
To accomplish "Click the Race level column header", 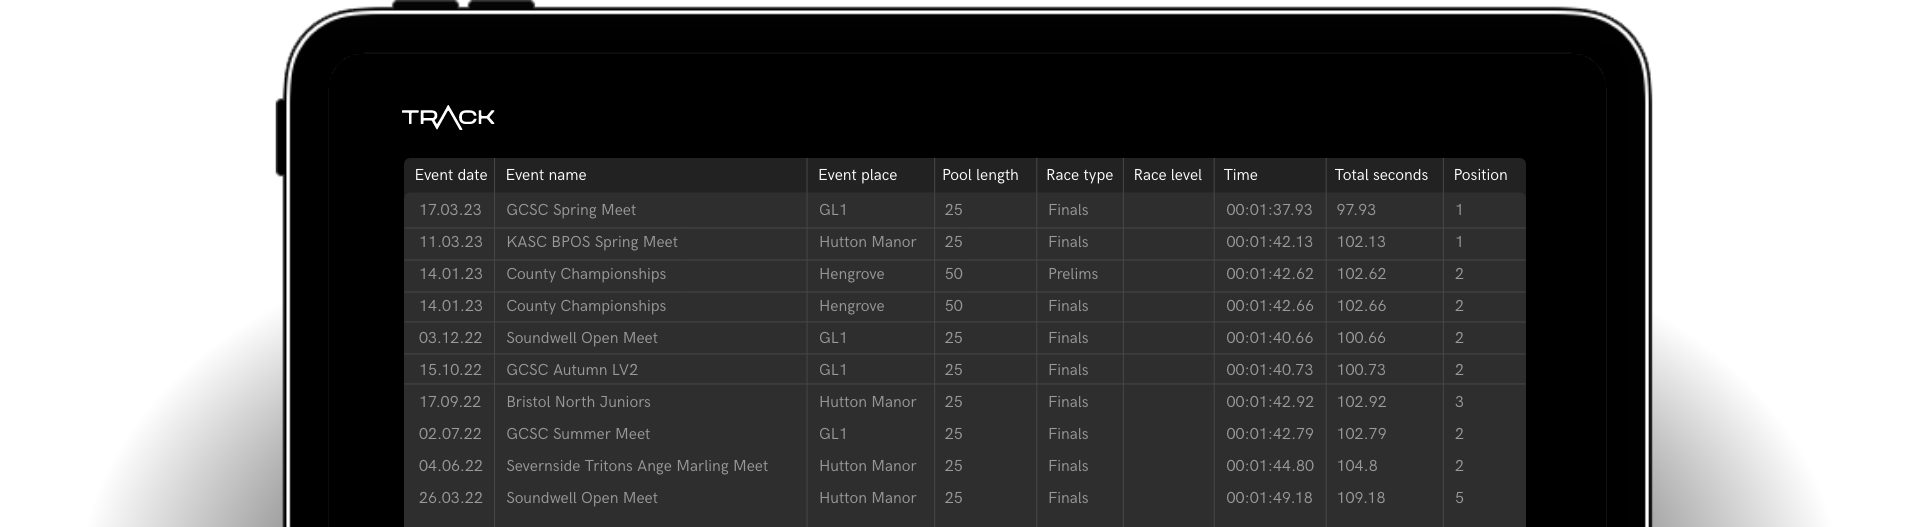I will click(1167, 175).
